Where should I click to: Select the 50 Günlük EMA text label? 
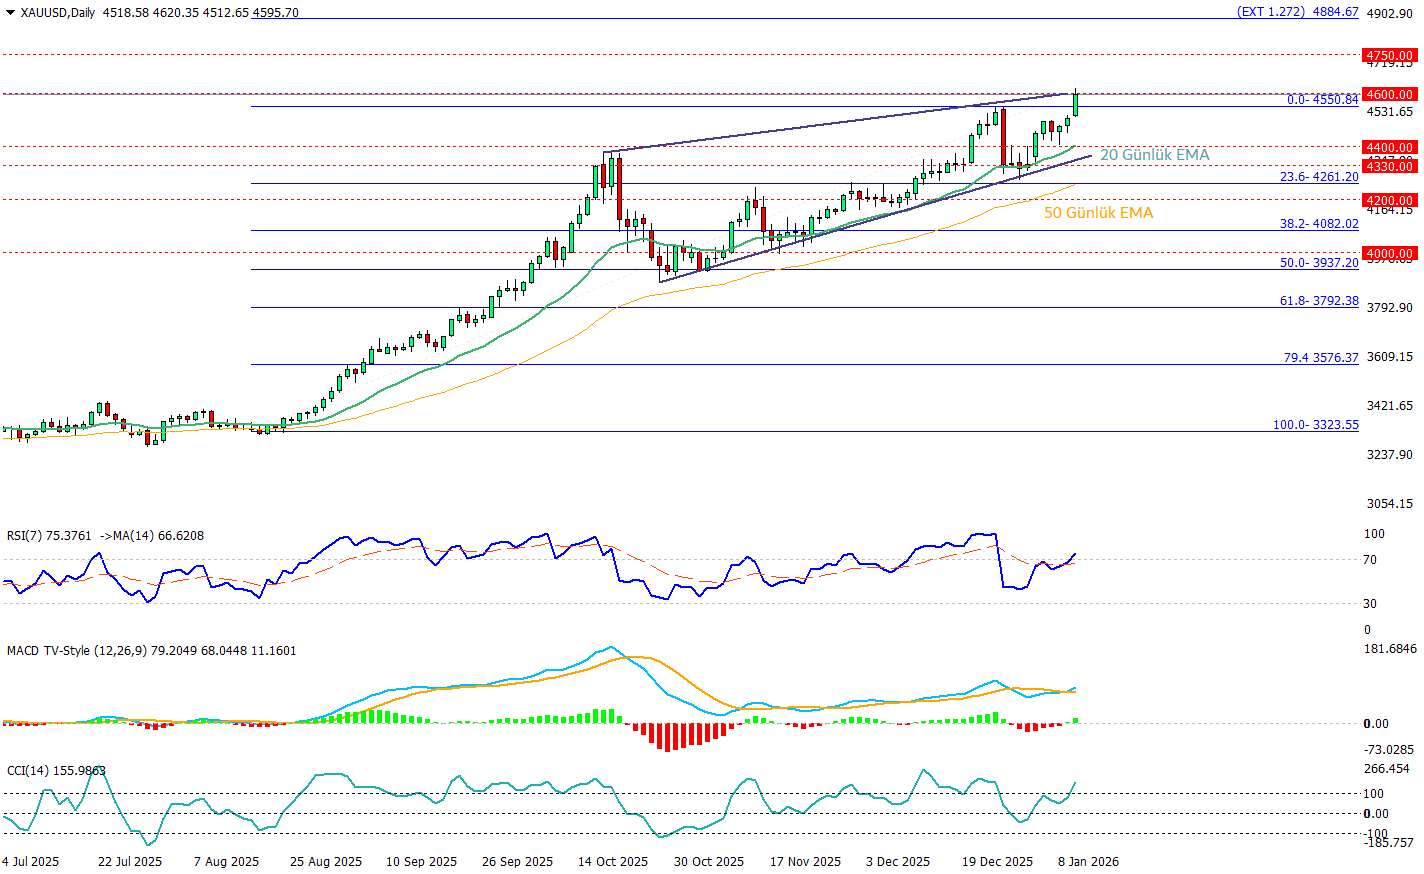[1098, 213]
